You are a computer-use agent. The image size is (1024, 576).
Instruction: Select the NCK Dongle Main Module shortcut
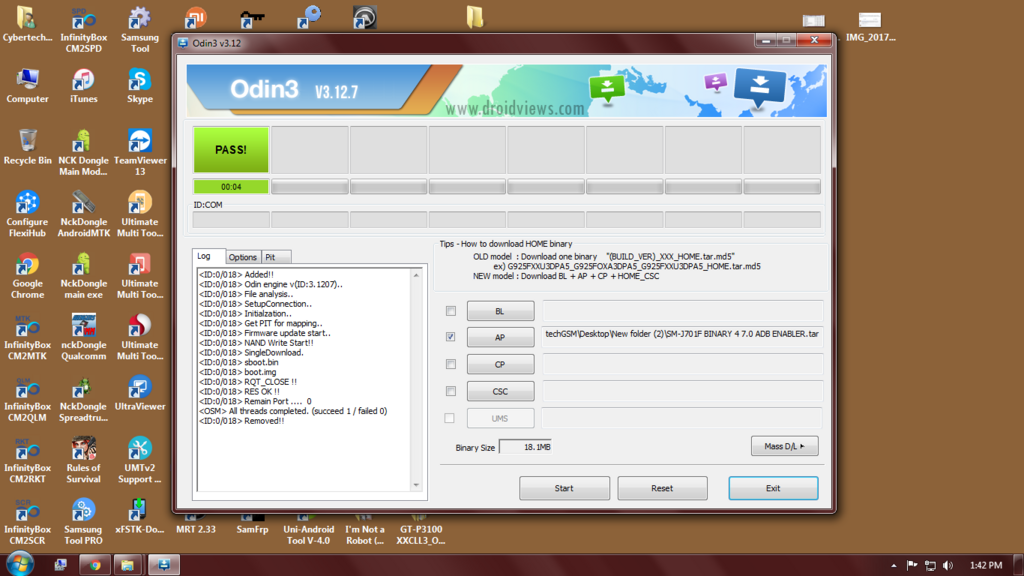point(84,153)
